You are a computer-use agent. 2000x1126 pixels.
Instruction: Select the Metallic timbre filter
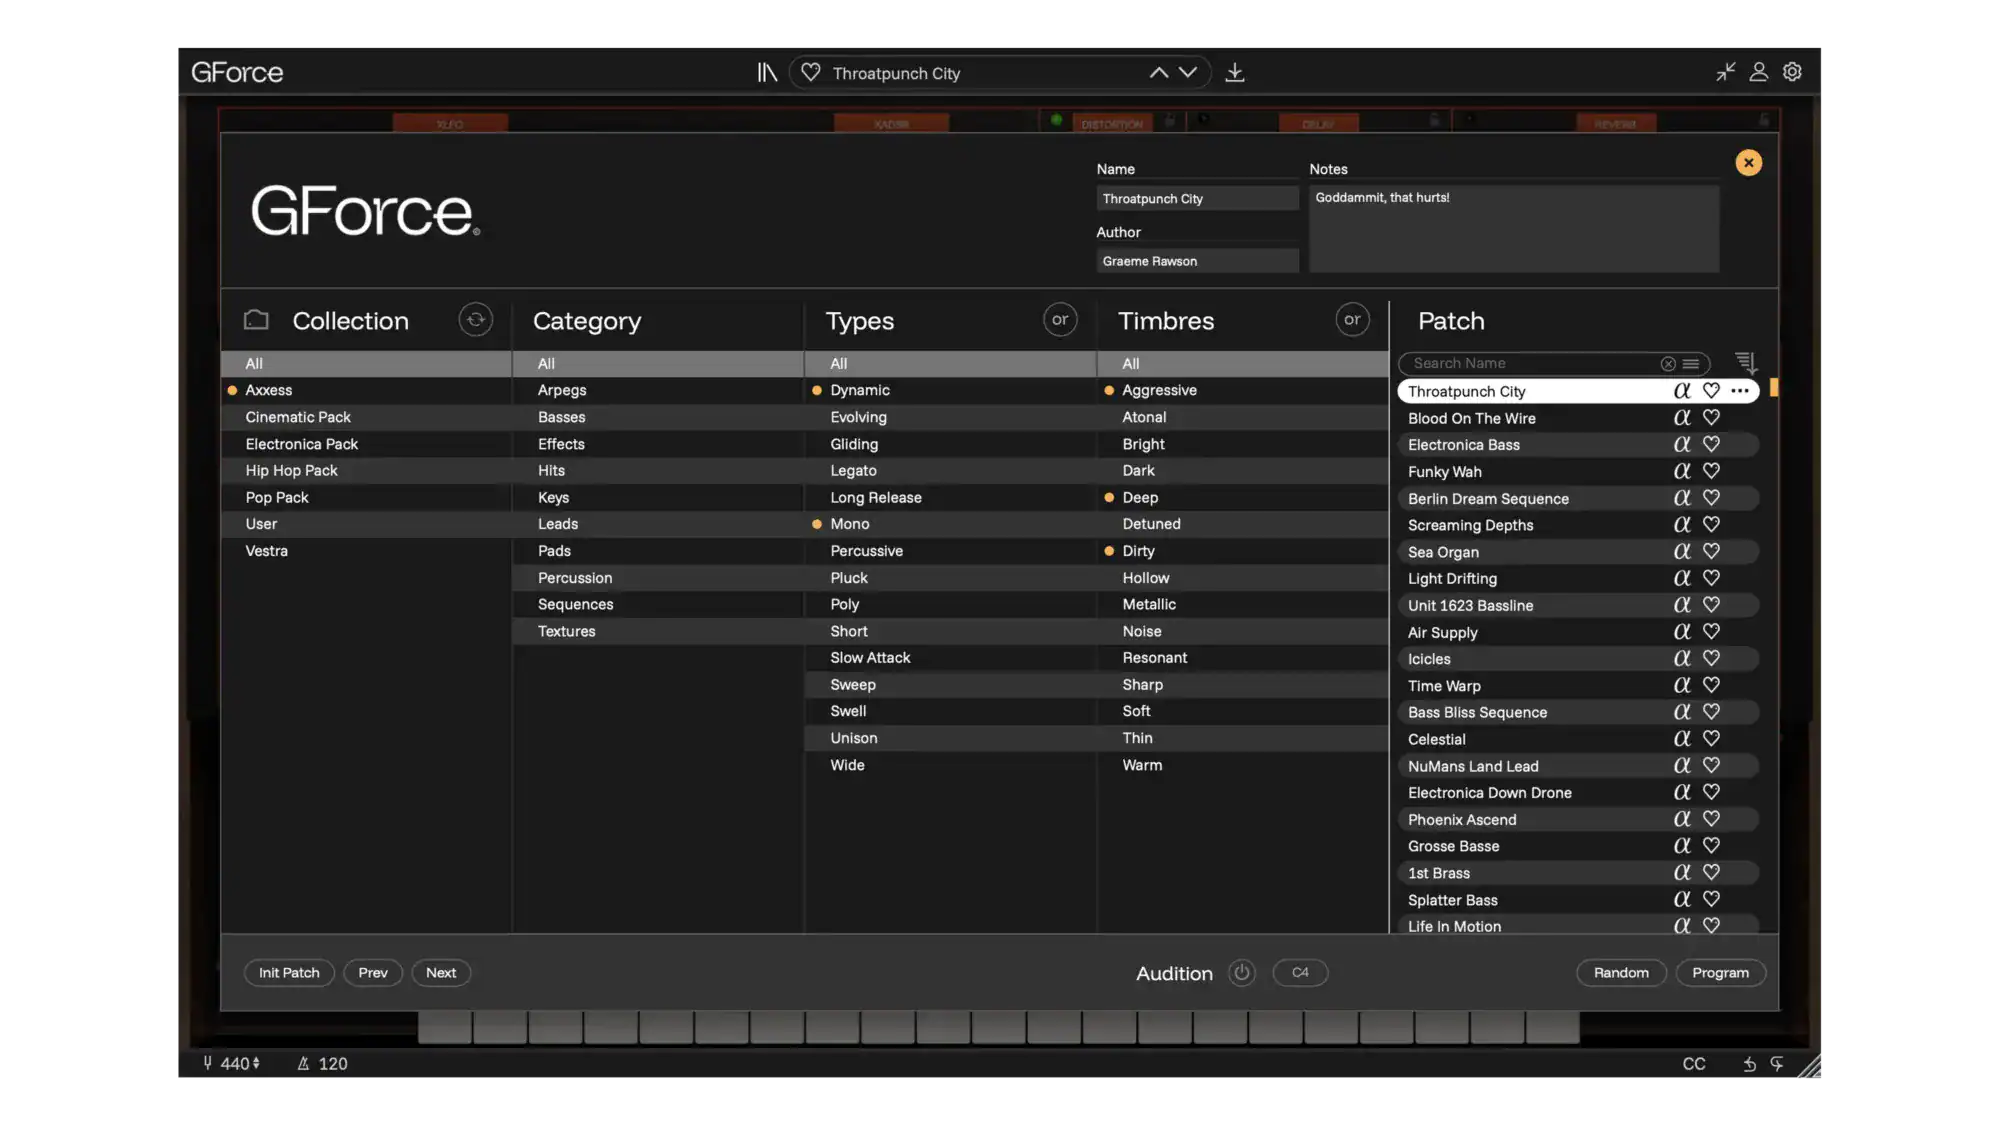click(x=1242, y=604)
